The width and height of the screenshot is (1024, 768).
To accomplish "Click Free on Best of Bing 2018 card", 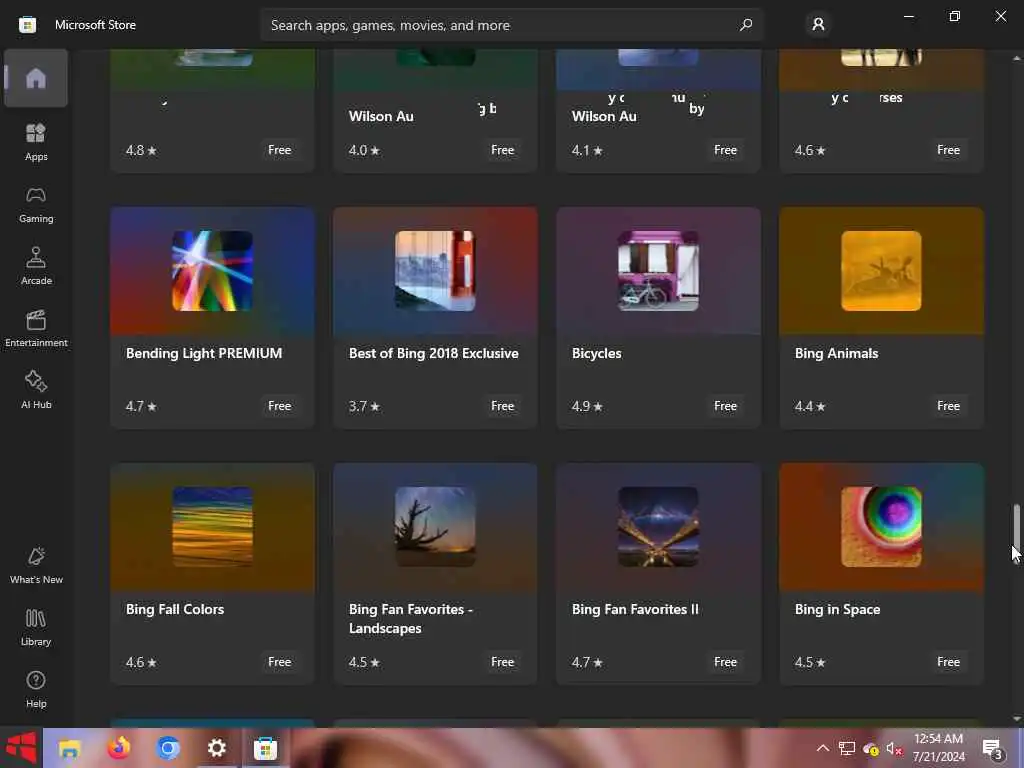I will click(502, 406).
